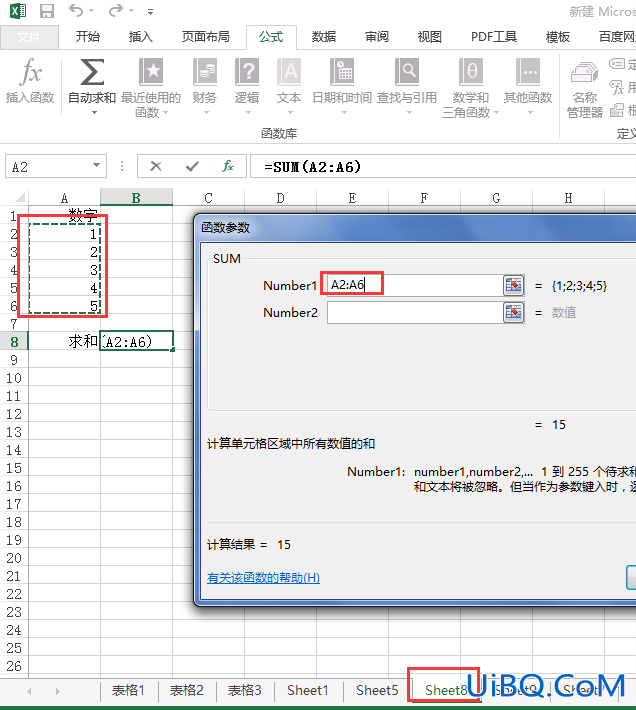Image resolution: width=636 pixels, height=710 pixels.
Task: Open Math & Trig functions icon
Action: pos(471,72)
